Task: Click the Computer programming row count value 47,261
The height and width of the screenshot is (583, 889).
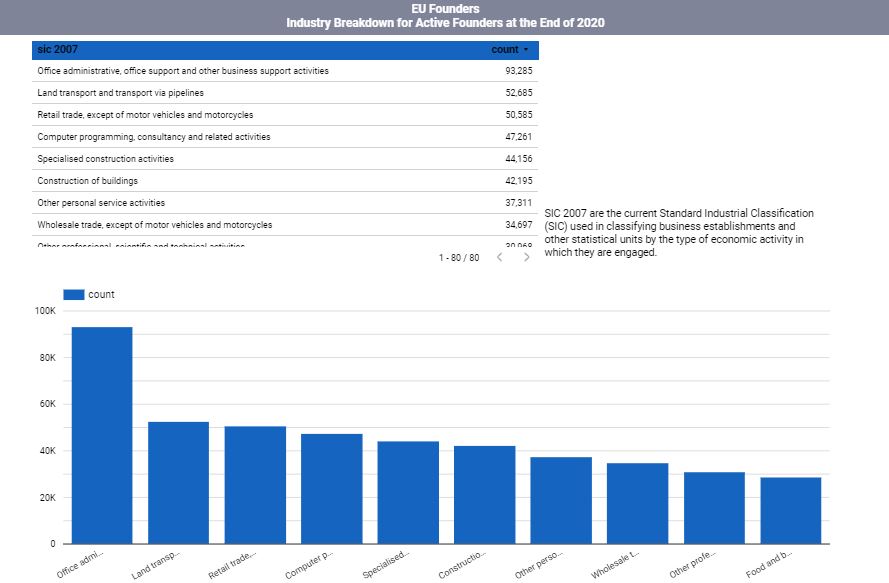Action: [519, 136]
